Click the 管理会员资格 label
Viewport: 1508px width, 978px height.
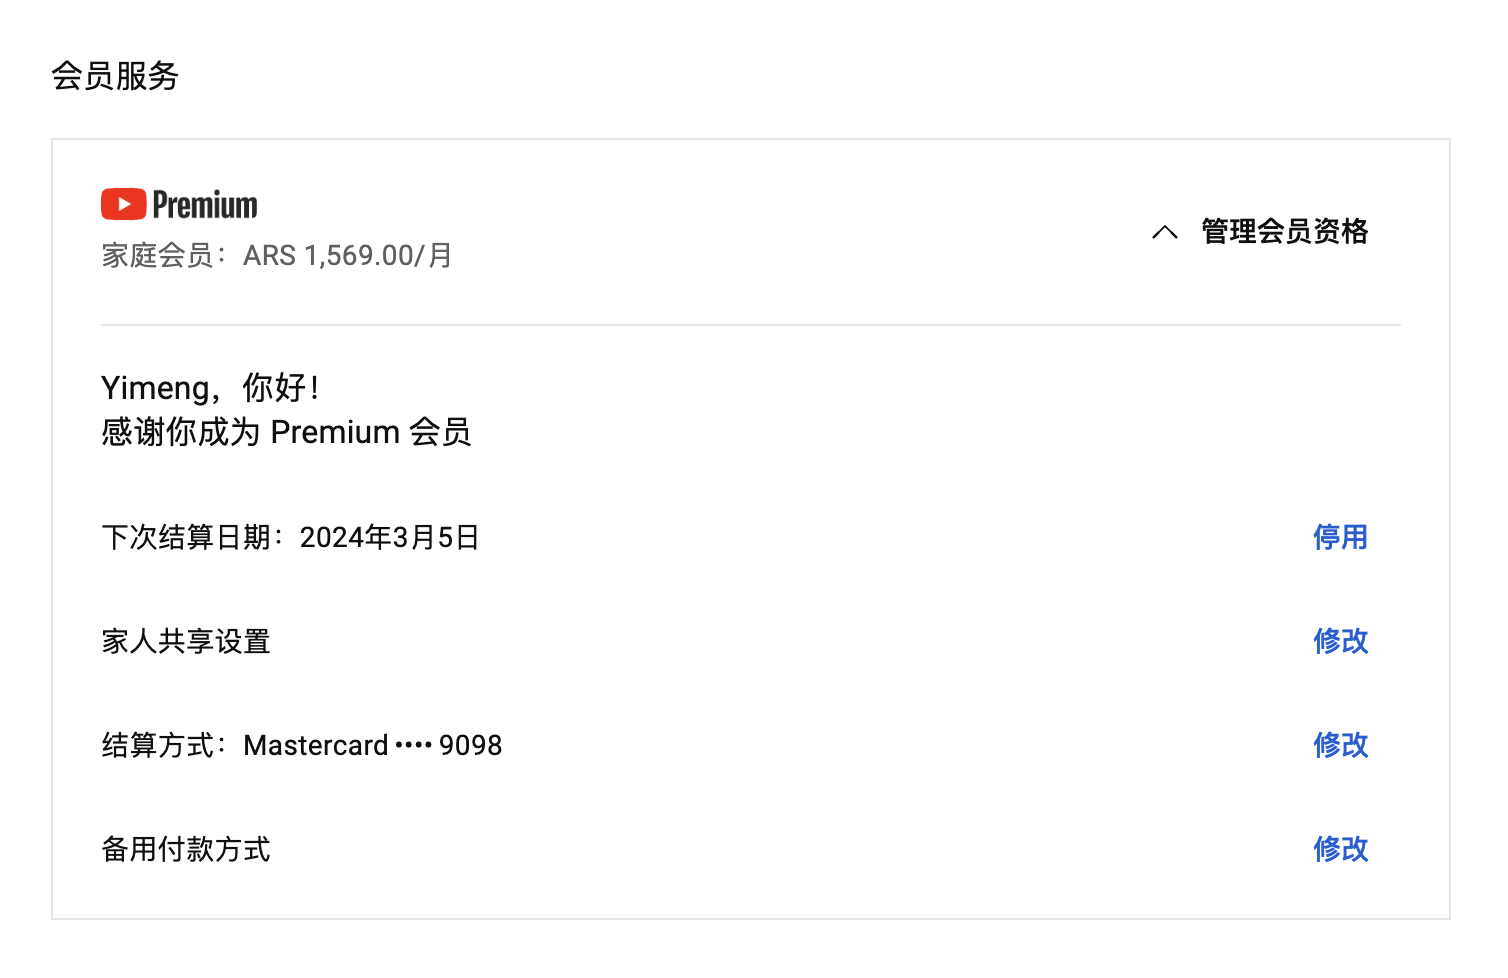click(x=1284, y=232)
